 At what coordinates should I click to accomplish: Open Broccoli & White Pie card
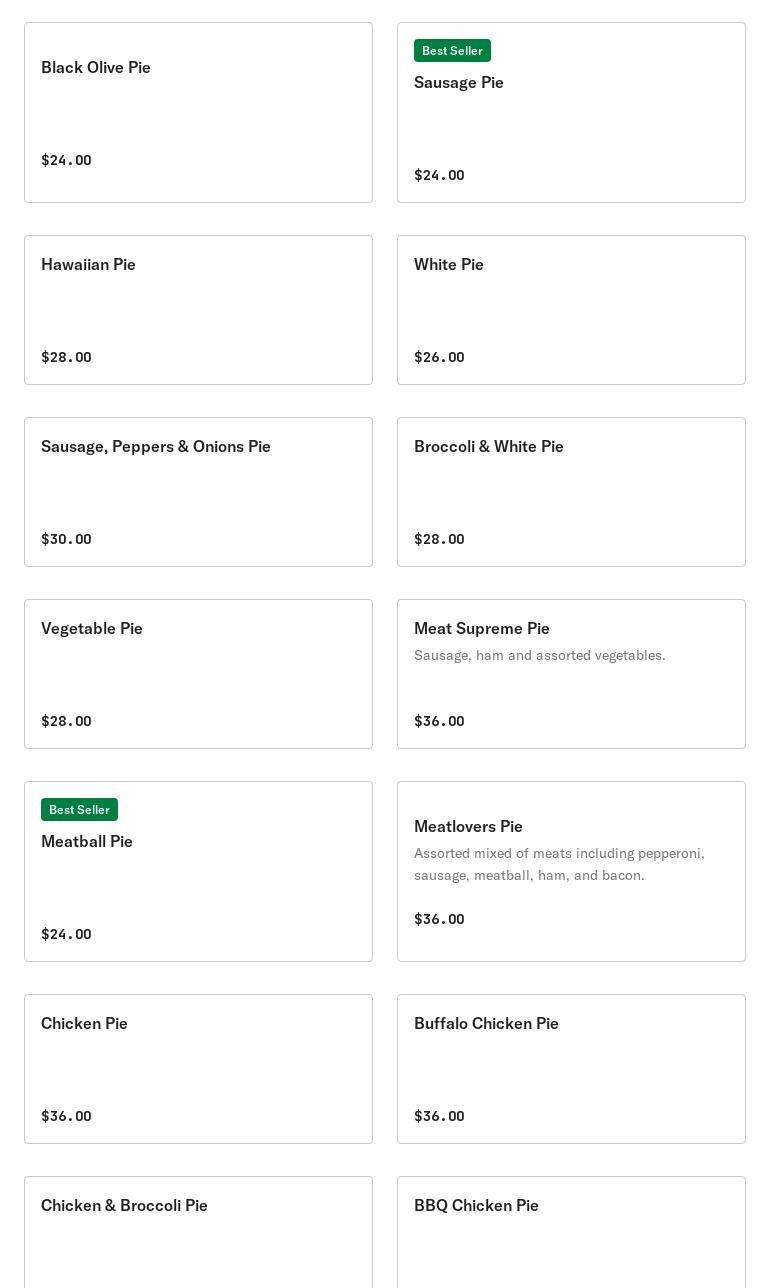coord(571,492)
